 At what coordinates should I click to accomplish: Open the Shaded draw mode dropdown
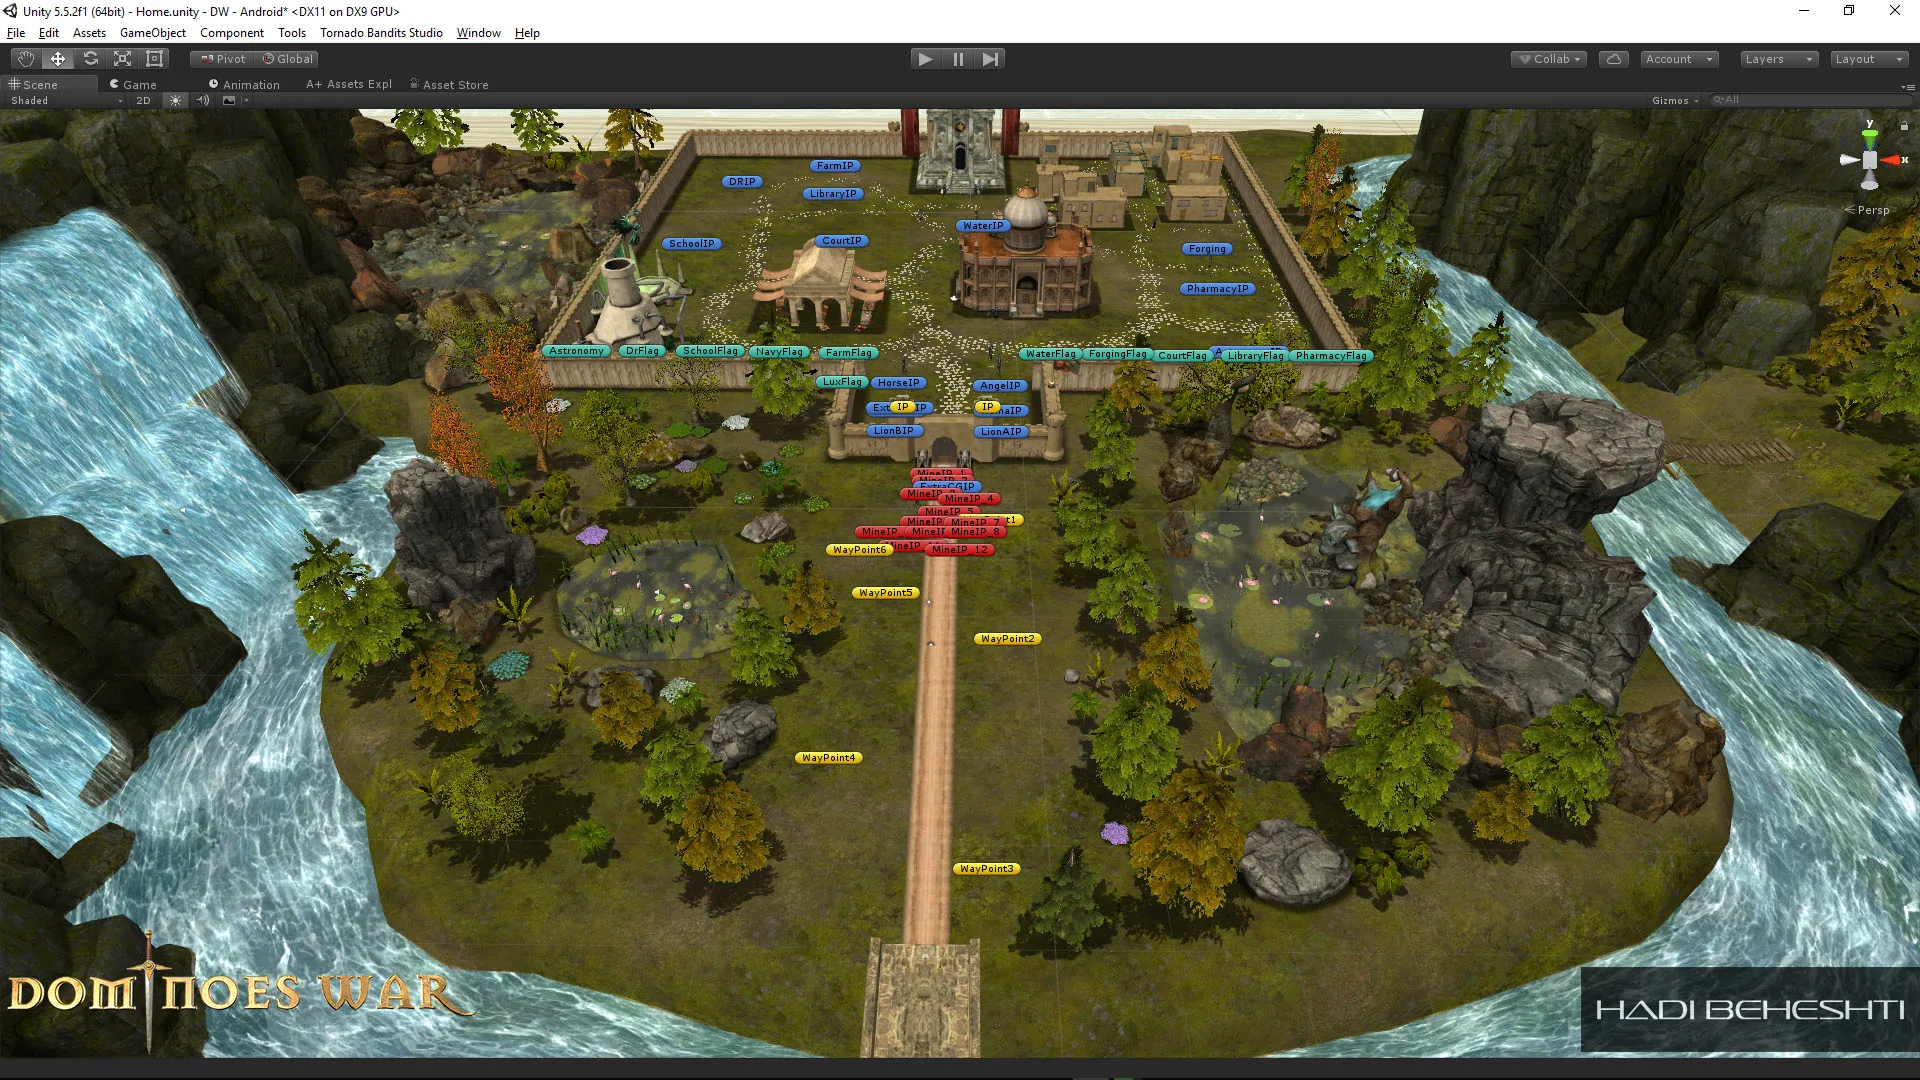pyautogui.click(x=66, y=100)
